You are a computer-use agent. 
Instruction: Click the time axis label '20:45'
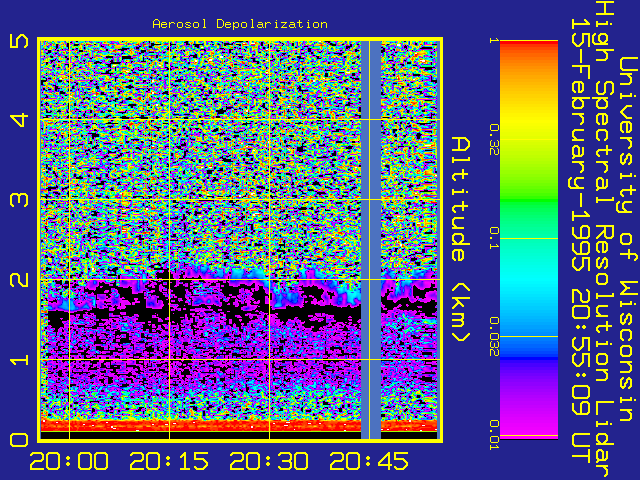coord(369,461)
